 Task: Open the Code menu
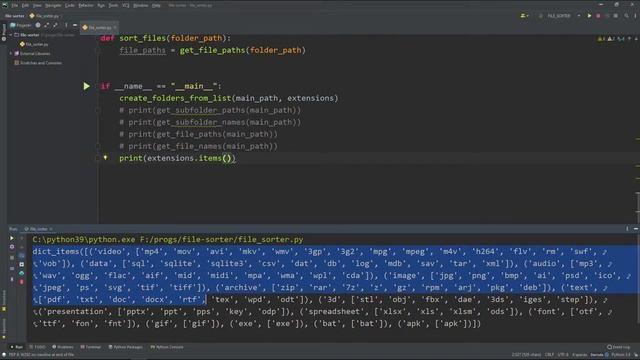70,5
